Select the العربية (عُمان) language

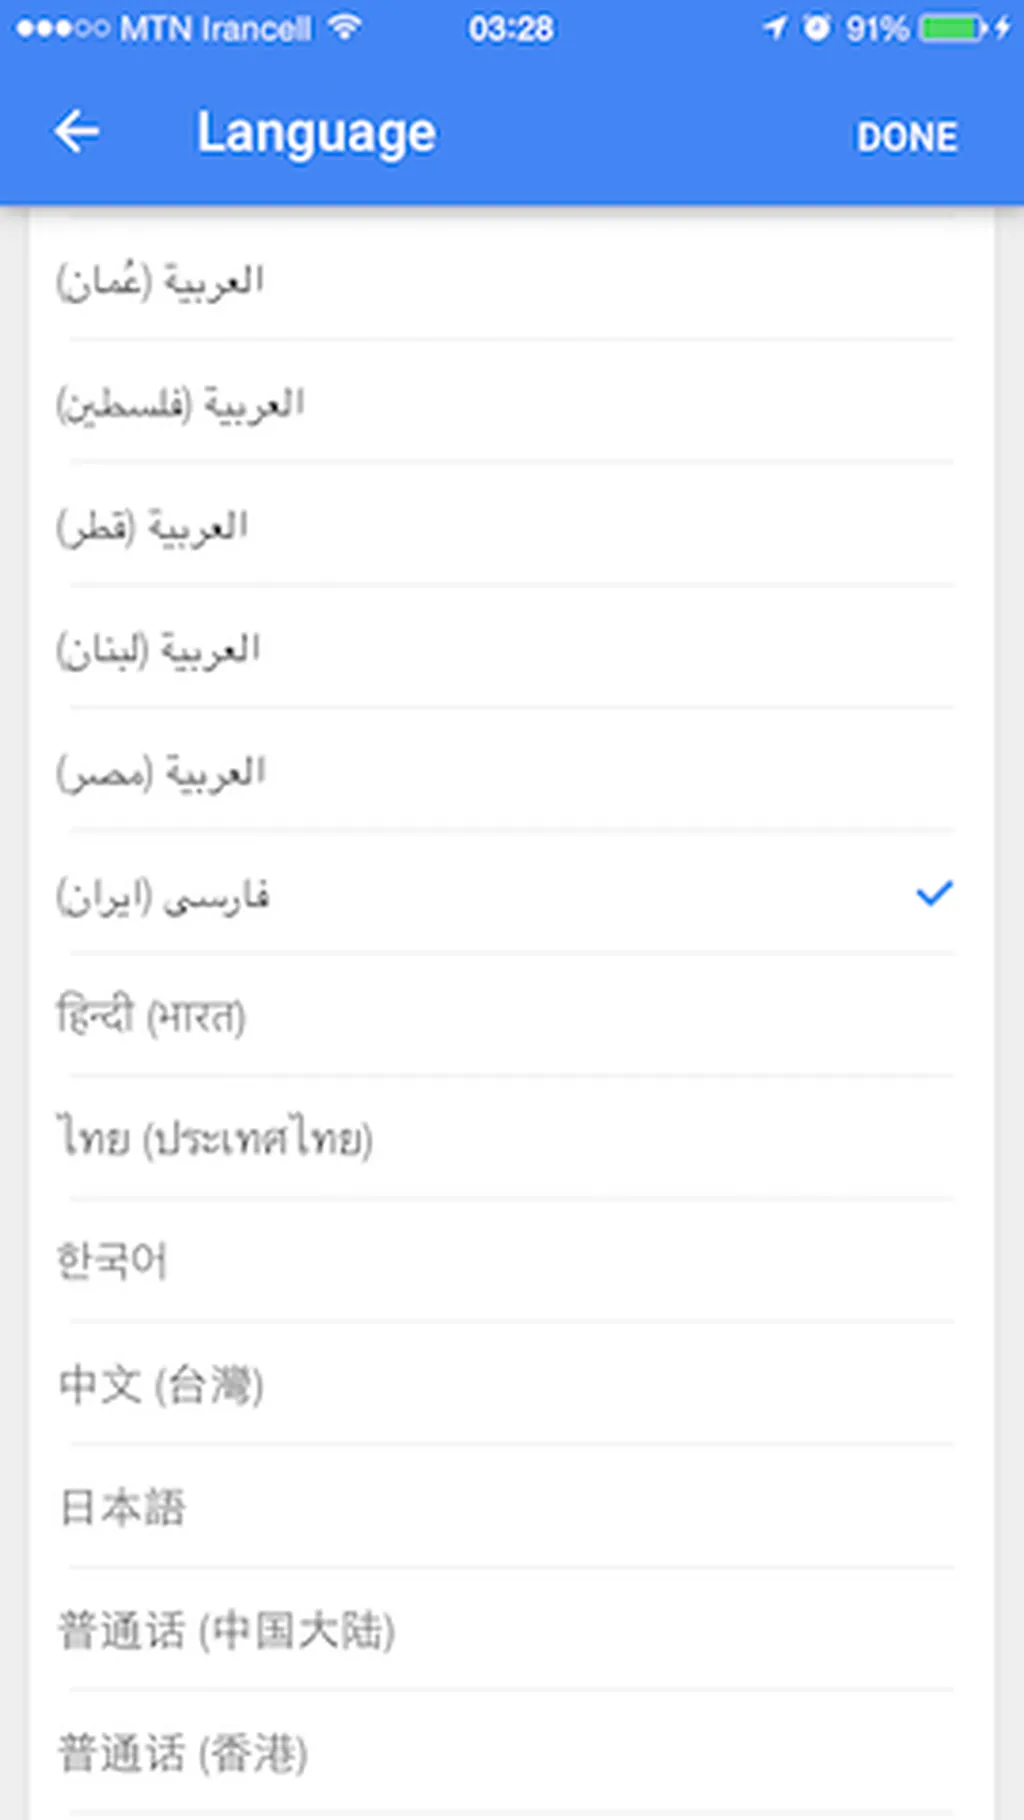(x=512, y=280)
